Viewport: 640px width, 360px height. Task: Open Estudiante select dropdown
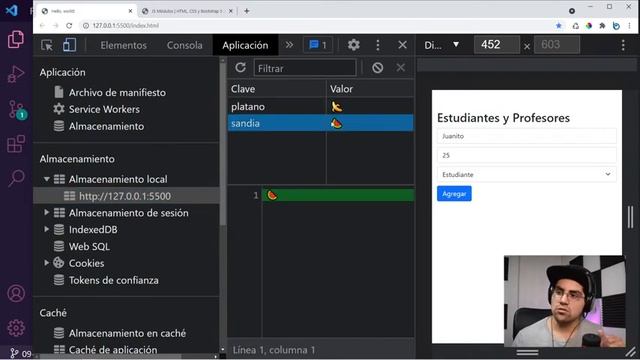point(527,174)
